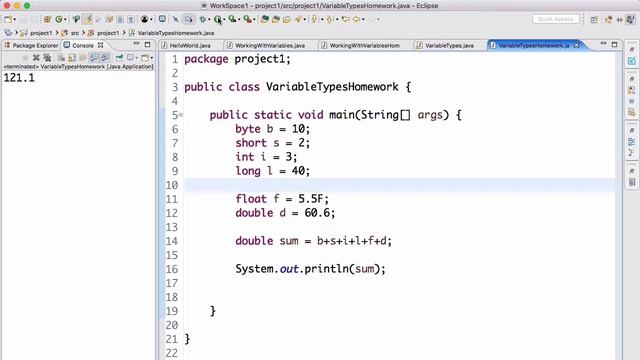
Task: Minimize the Console view panel
Action: [x=136, y=44]
